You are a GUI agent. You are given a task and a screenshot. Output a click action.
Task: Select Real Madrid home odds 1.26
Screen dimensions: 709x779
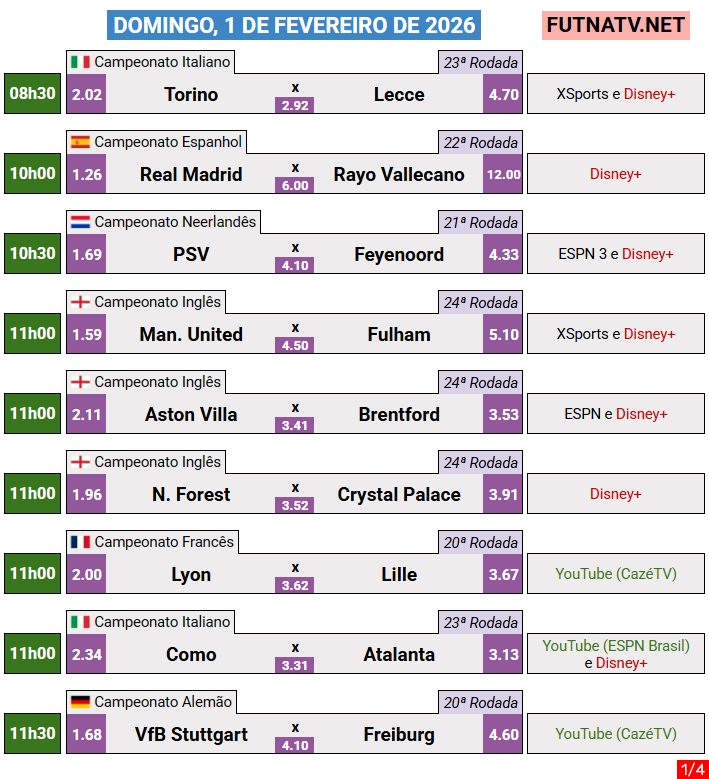click(x=87, y=174)
